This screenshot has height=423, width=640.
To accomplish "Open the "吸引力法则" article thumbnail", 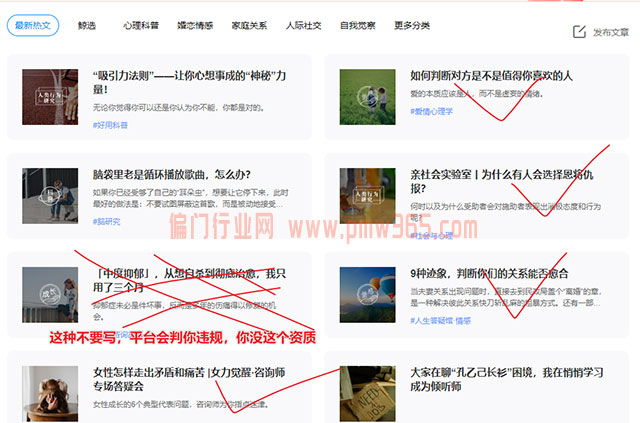I will (x=50, y=97).
